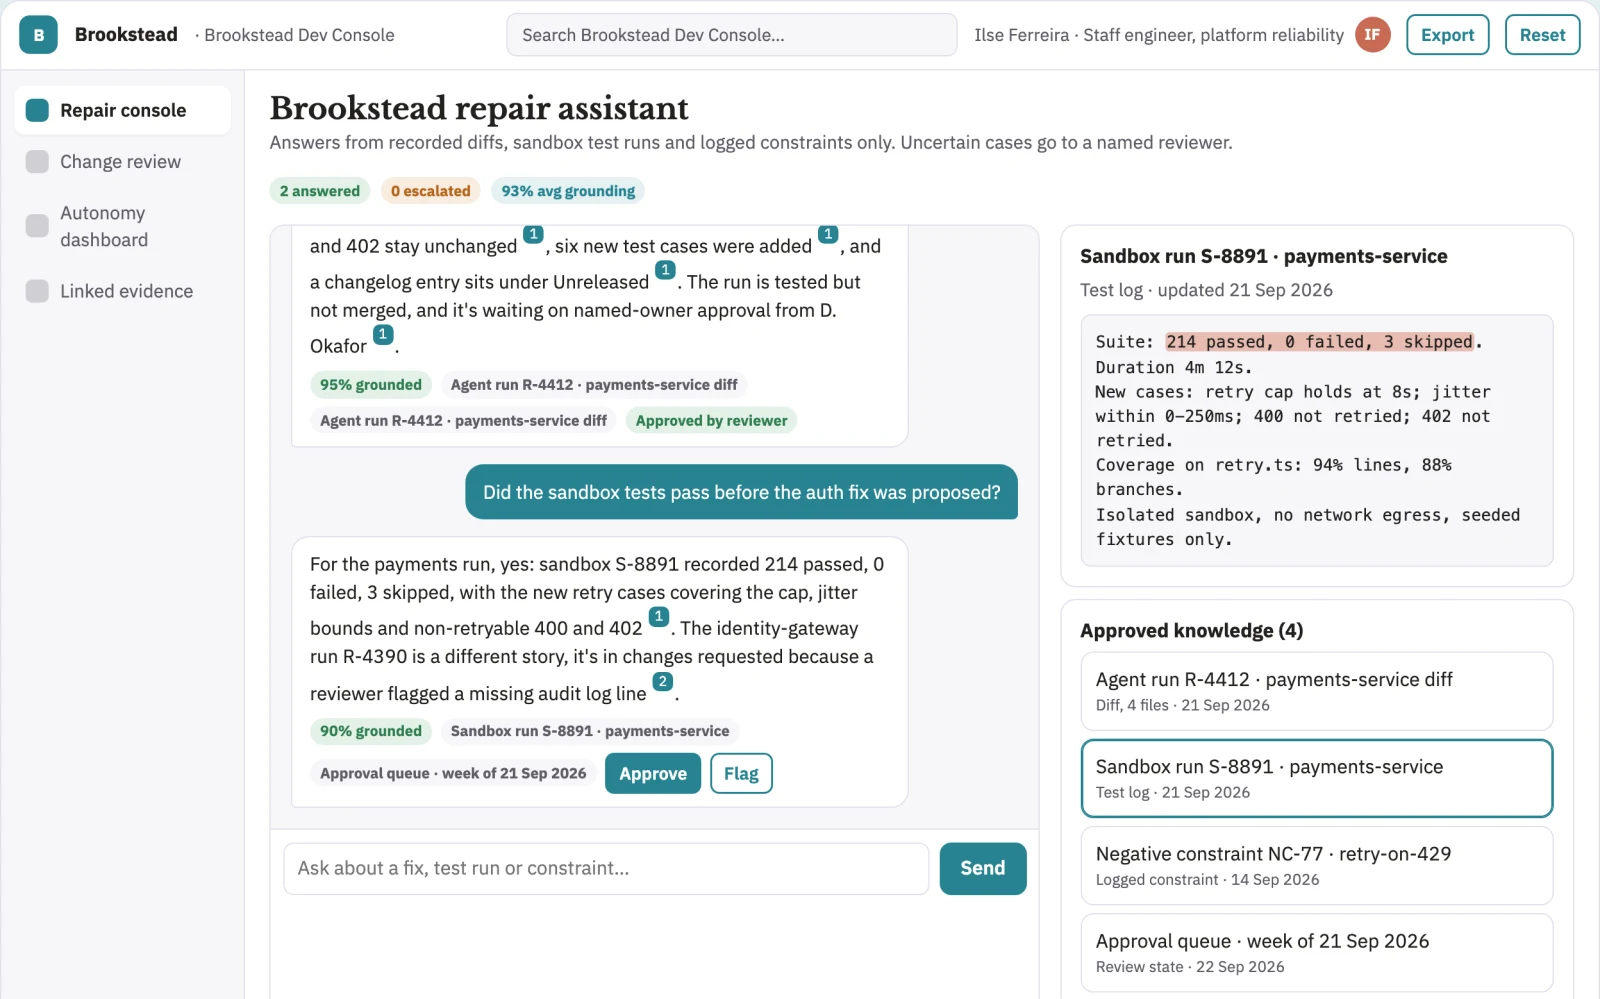This screenshot has height=999, width=1600.
Task: Open citation 1 after 'non-retryable 400 and 402'
Action: point(658,617)
